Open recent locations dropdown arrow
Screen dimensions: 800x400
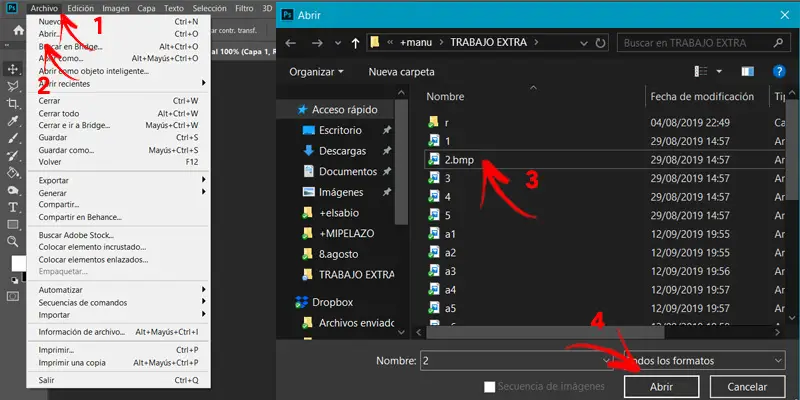pos(338,43)
